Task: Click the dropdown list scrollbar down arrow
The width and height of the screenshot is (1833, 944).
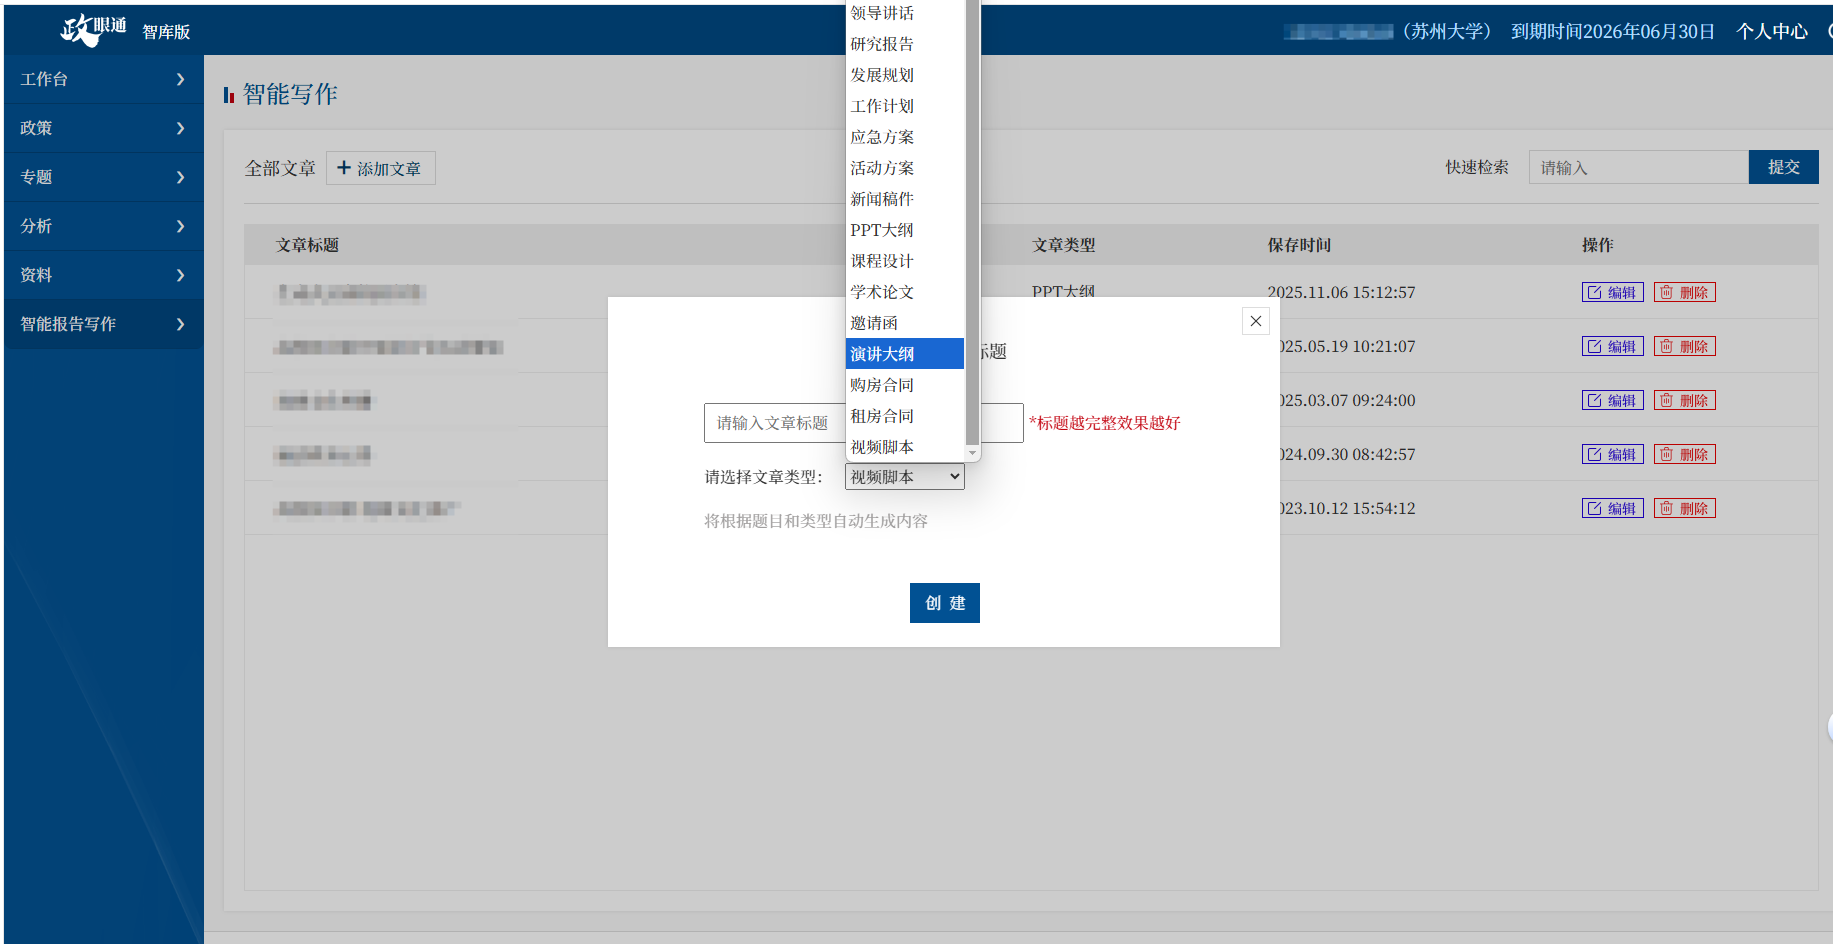Action: pos(972,453)
